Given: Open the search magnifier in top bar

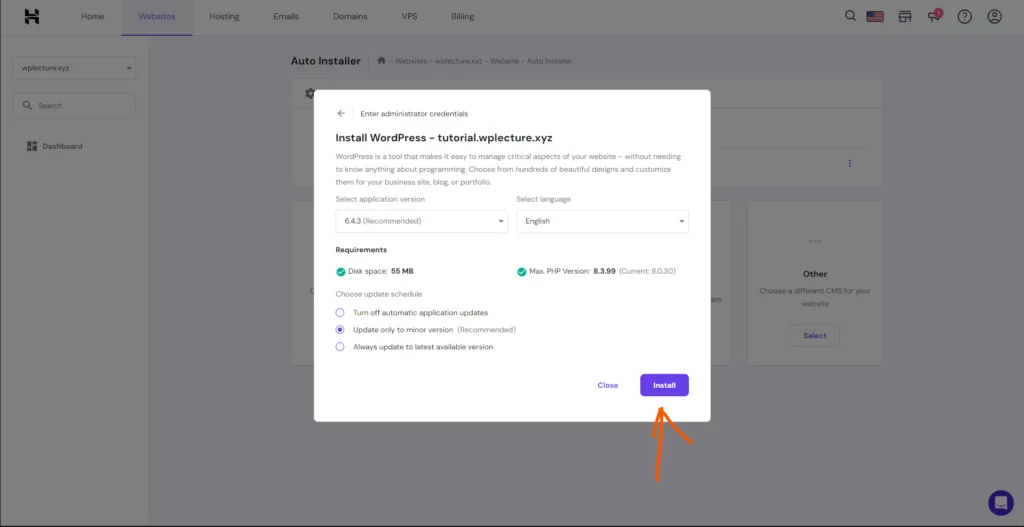Looking at the screenshot, I should (x=850, y=16).
